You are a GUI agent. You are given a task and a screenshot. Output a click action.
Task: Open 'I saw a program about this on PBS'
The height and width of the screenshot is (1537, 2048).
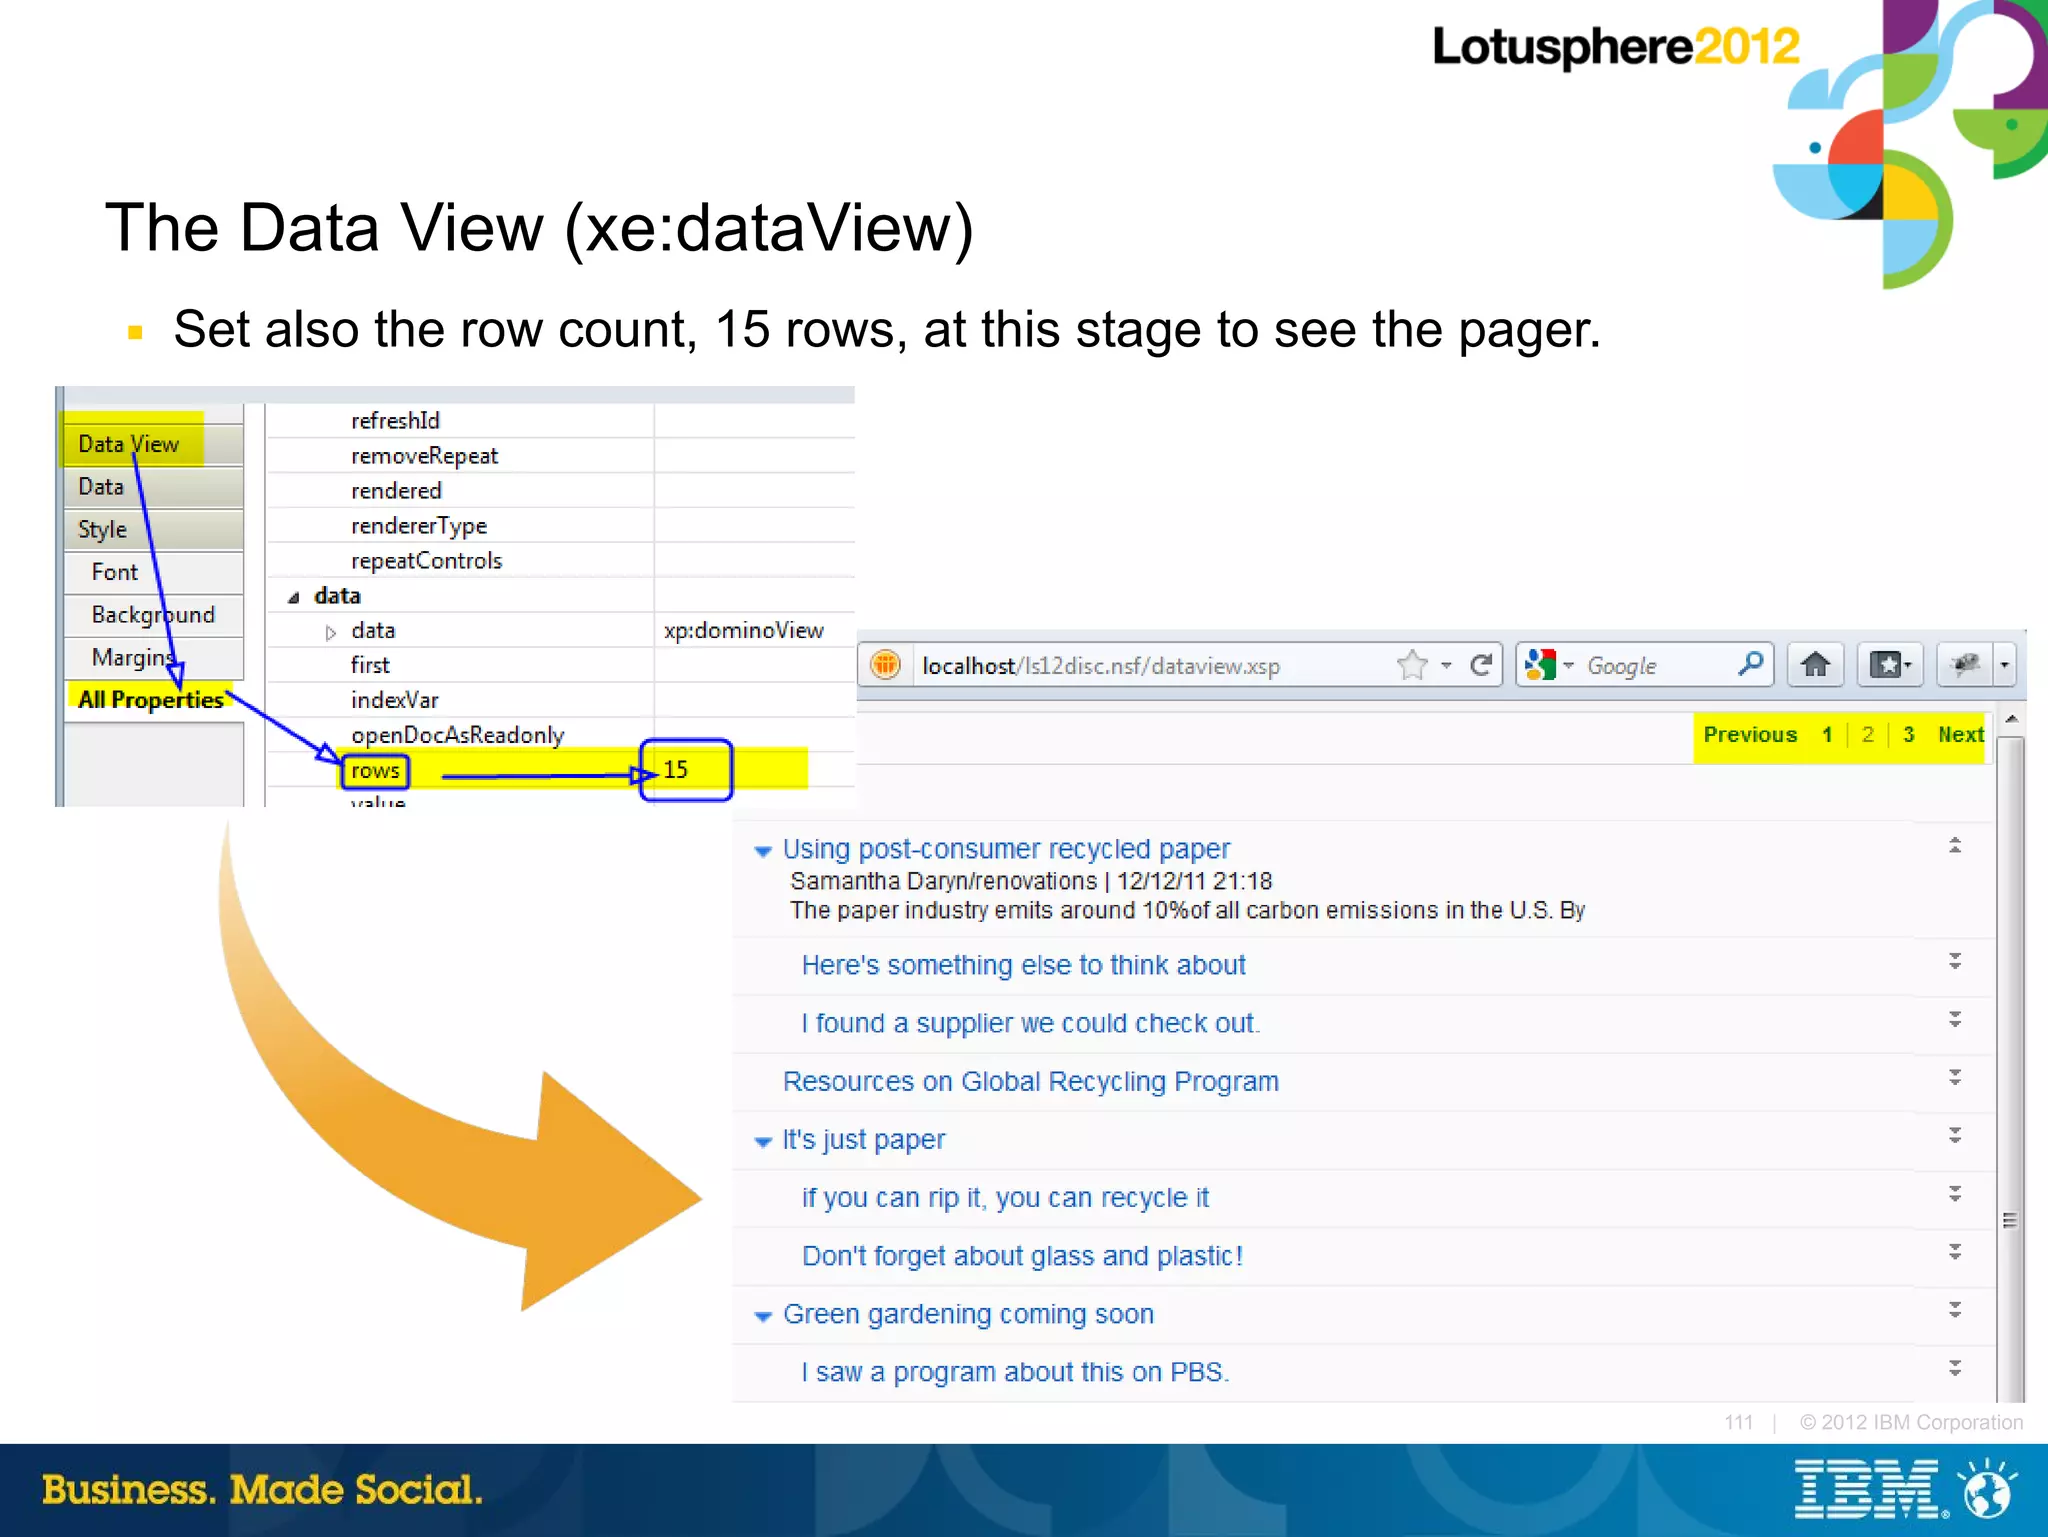point(1015,1372)
